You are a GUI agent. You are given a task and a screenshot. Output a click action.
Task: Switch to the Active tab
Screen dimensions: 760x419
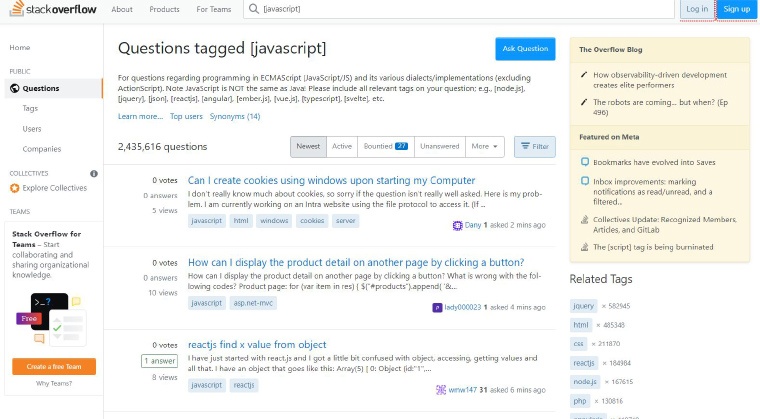tap(342, 146)
